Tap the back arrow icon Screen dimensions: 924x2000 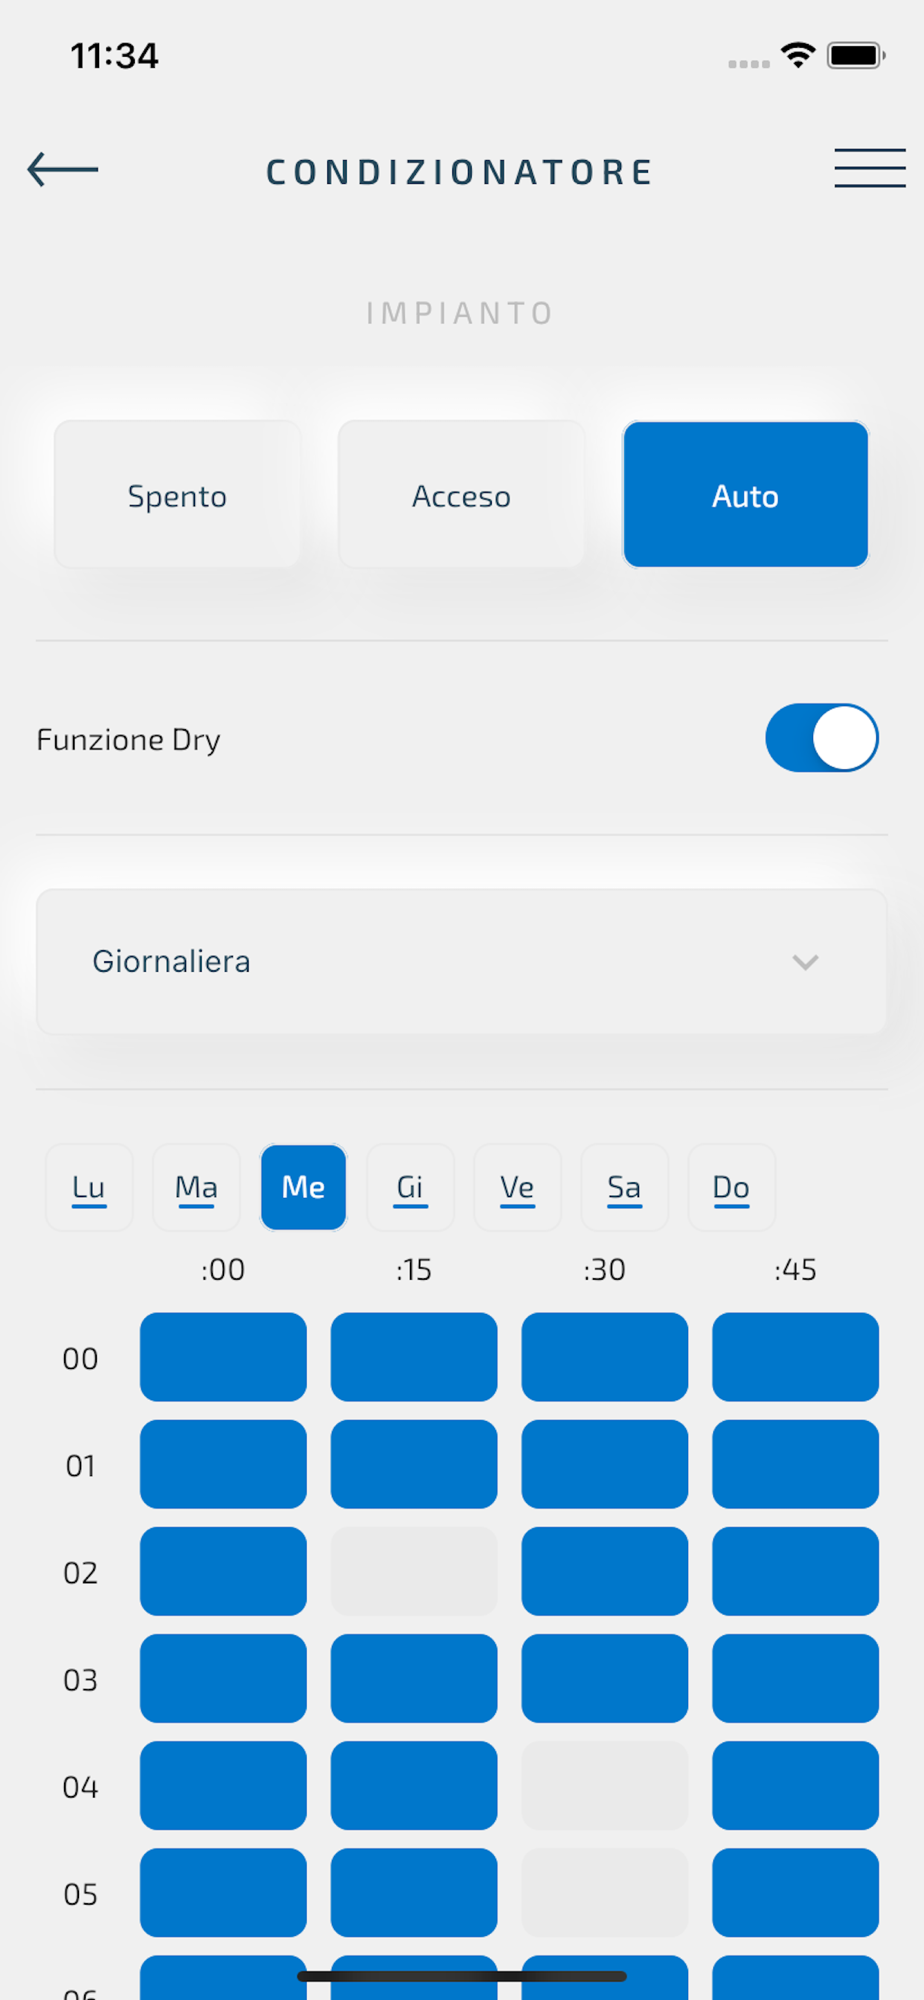pos(62,170)
